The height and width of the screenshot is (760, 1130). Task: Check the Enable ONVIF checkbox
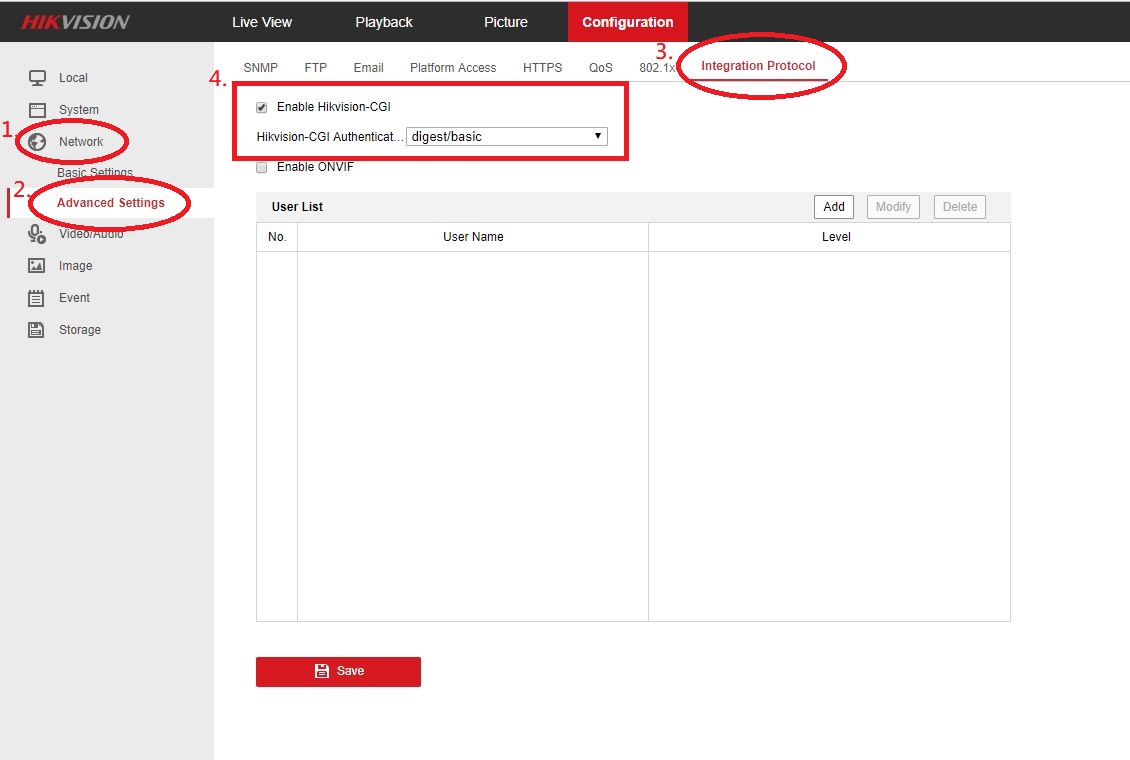coord(262,167)
